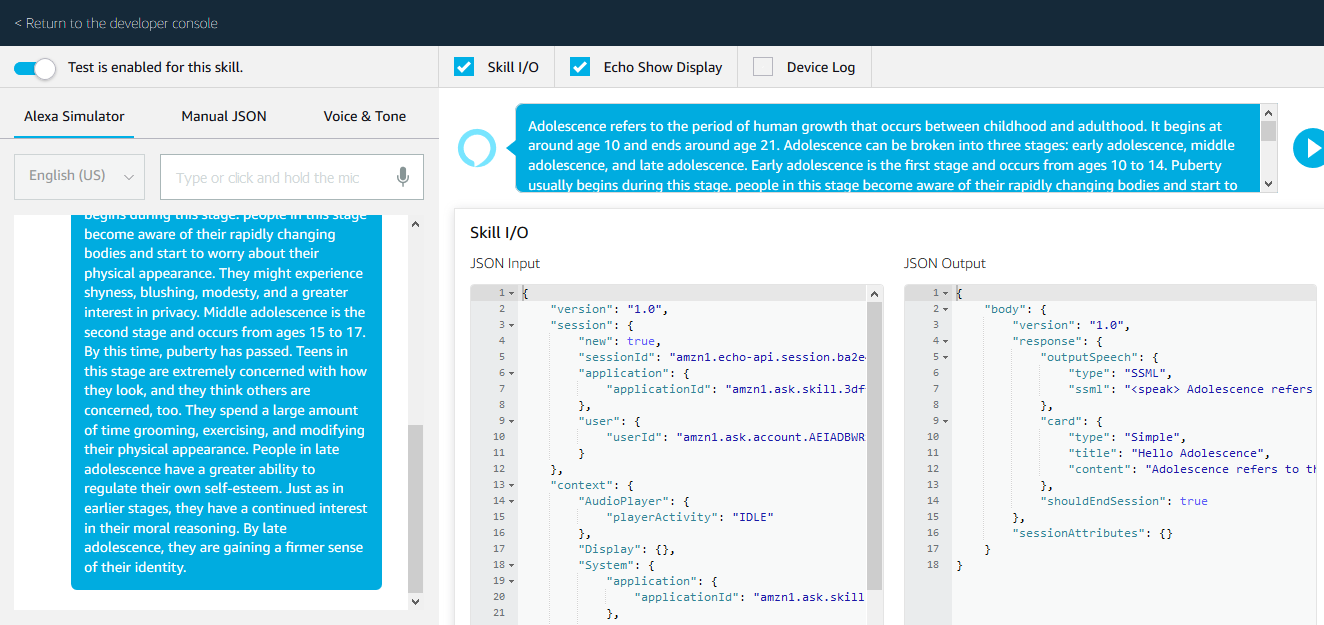Click the JSON Output heading

pos(945,263)
